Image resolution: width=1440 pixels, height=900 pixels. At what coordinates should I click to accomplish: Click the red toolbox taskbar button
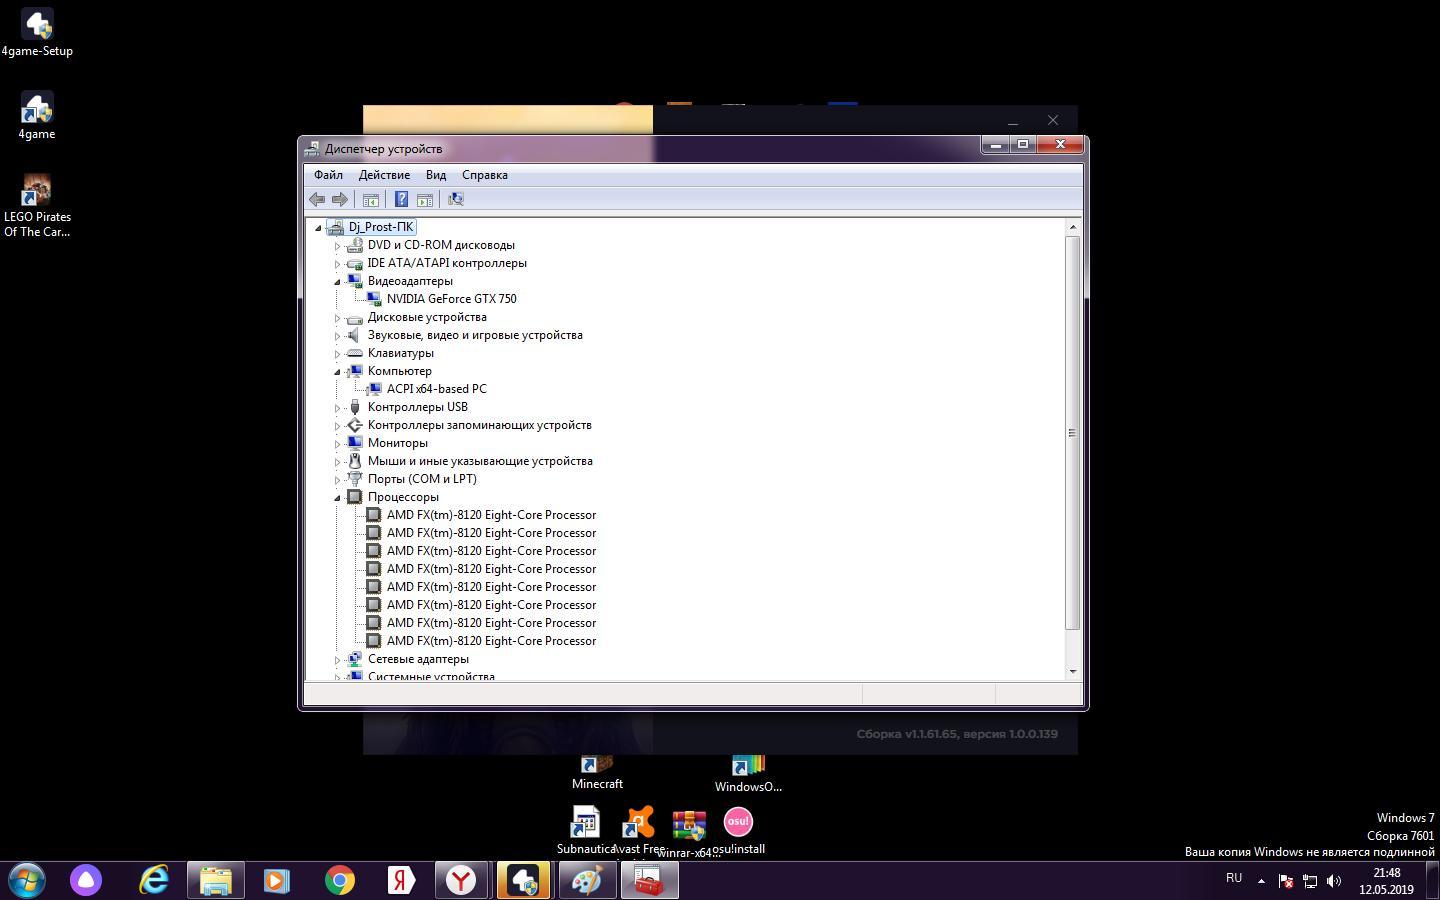click(x=649, y=881)
